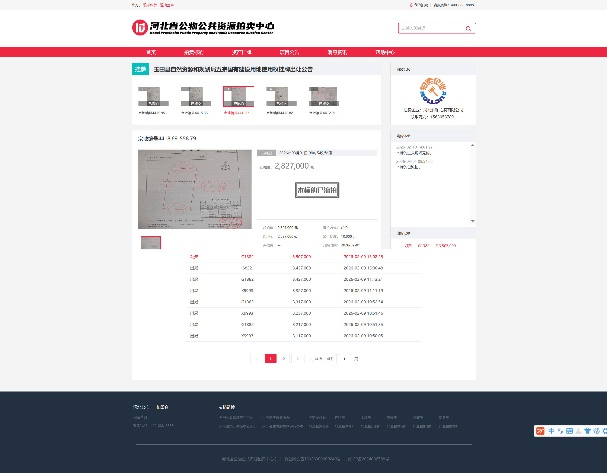Go to the next page using first arrow
The height and width of the screenshot is (473, 607).
click(284, 358)
